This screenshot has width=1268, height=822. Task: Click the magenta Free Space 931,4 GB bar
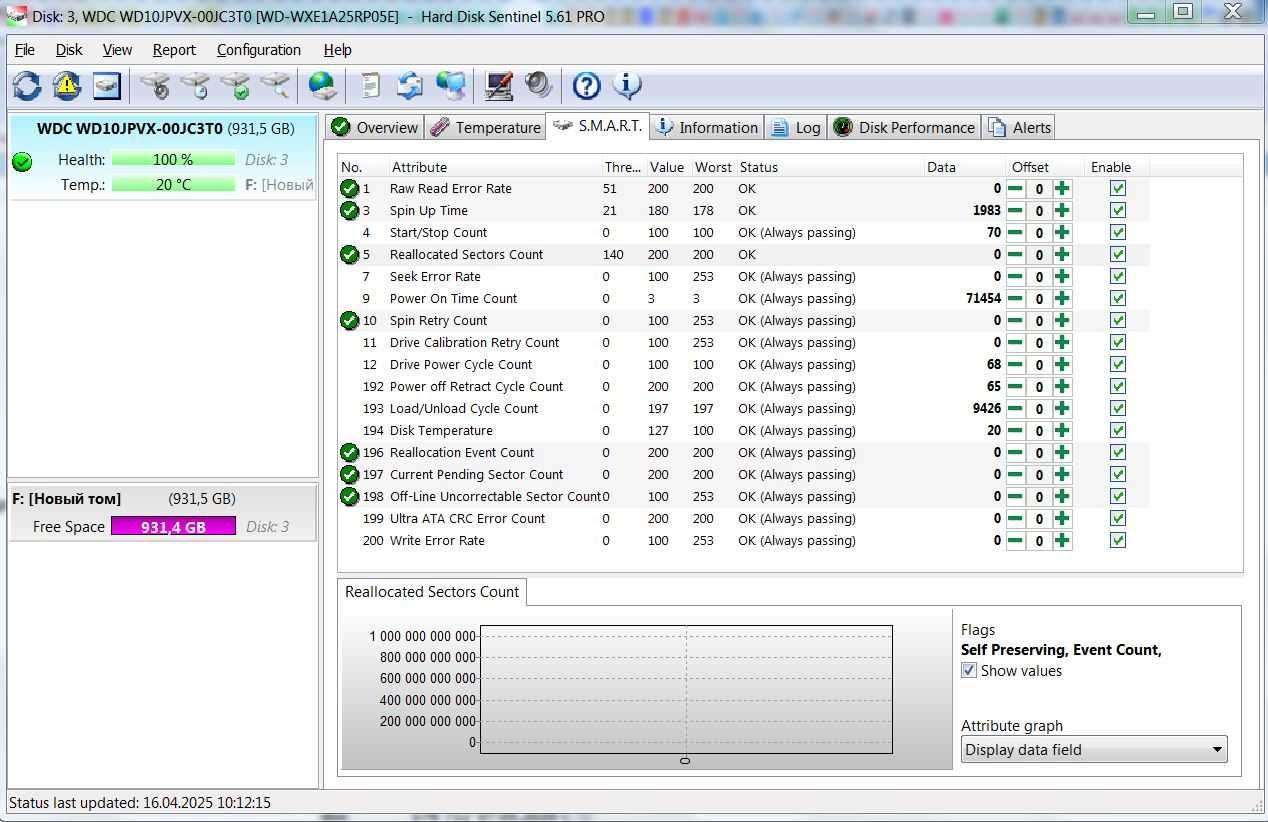coord(173,526)
